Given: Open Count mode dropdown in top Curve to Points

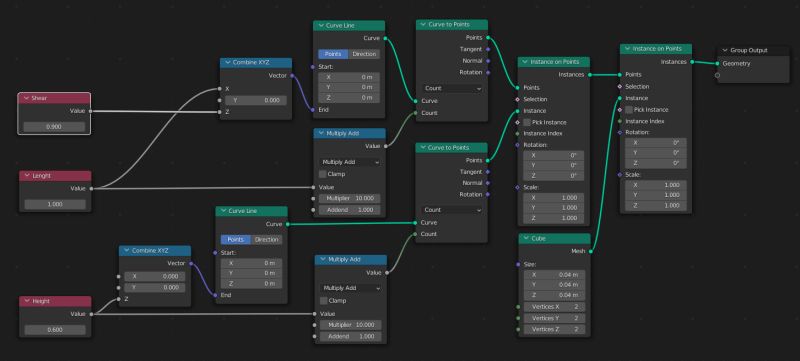Looking at the screenshot, I should pyautogui.click(x=452, y=88).
